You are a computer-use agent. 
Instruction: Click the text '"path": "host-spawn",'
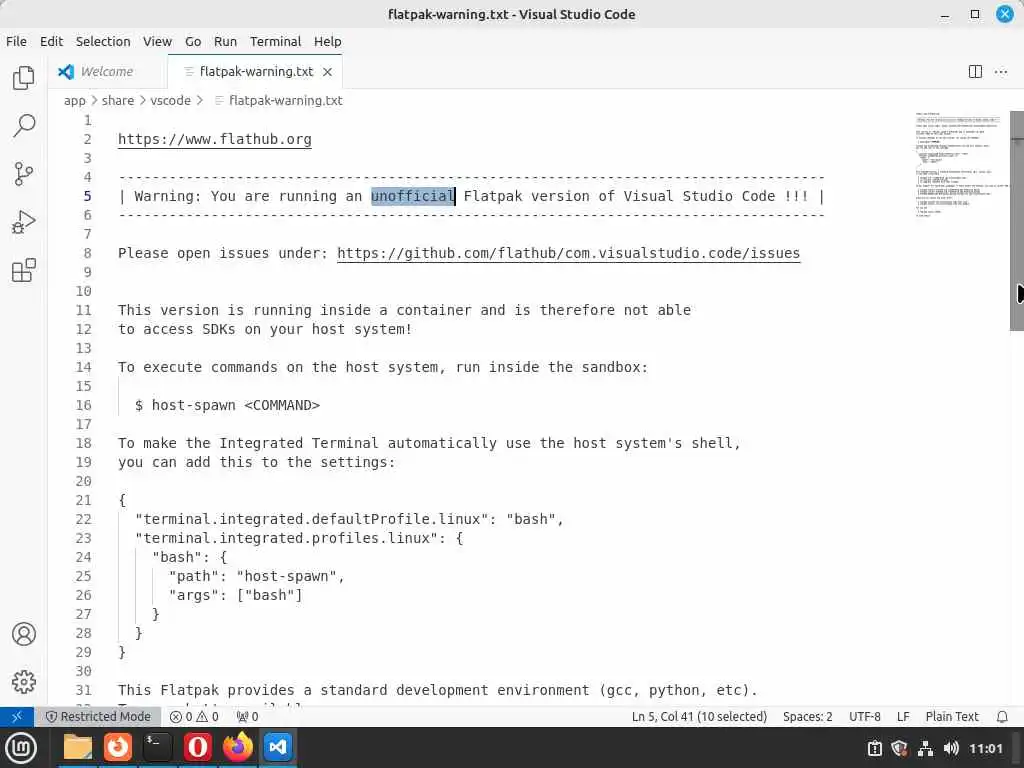click(x=257, y=576)
